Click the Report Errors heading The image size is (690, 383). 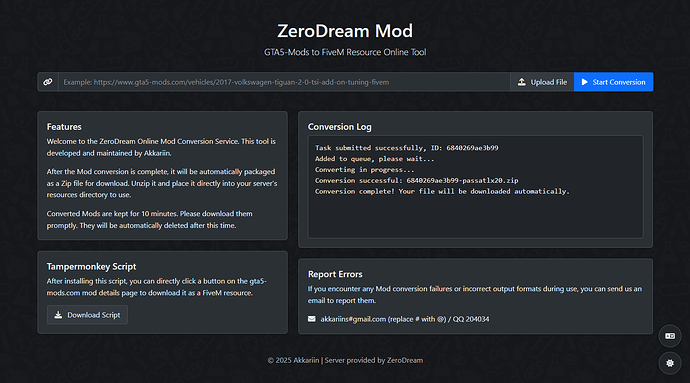point(335,274)
